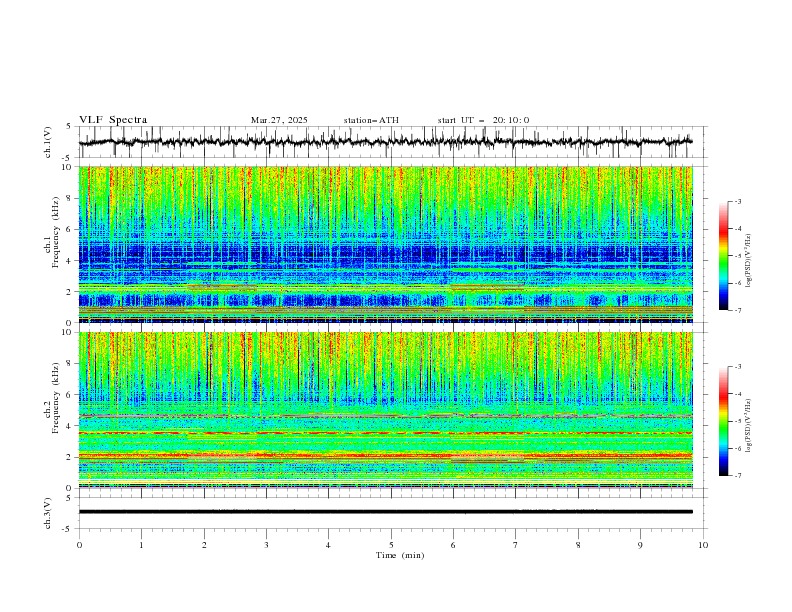Click the color scale bar beside ch.1 spectrogram
Viewport: 792px width, 612px height.
pos(724,256)
